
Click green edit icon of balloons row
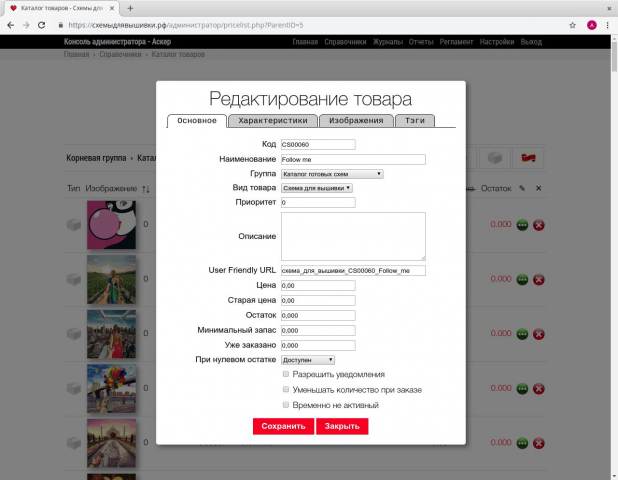click(x=522, y=389)
